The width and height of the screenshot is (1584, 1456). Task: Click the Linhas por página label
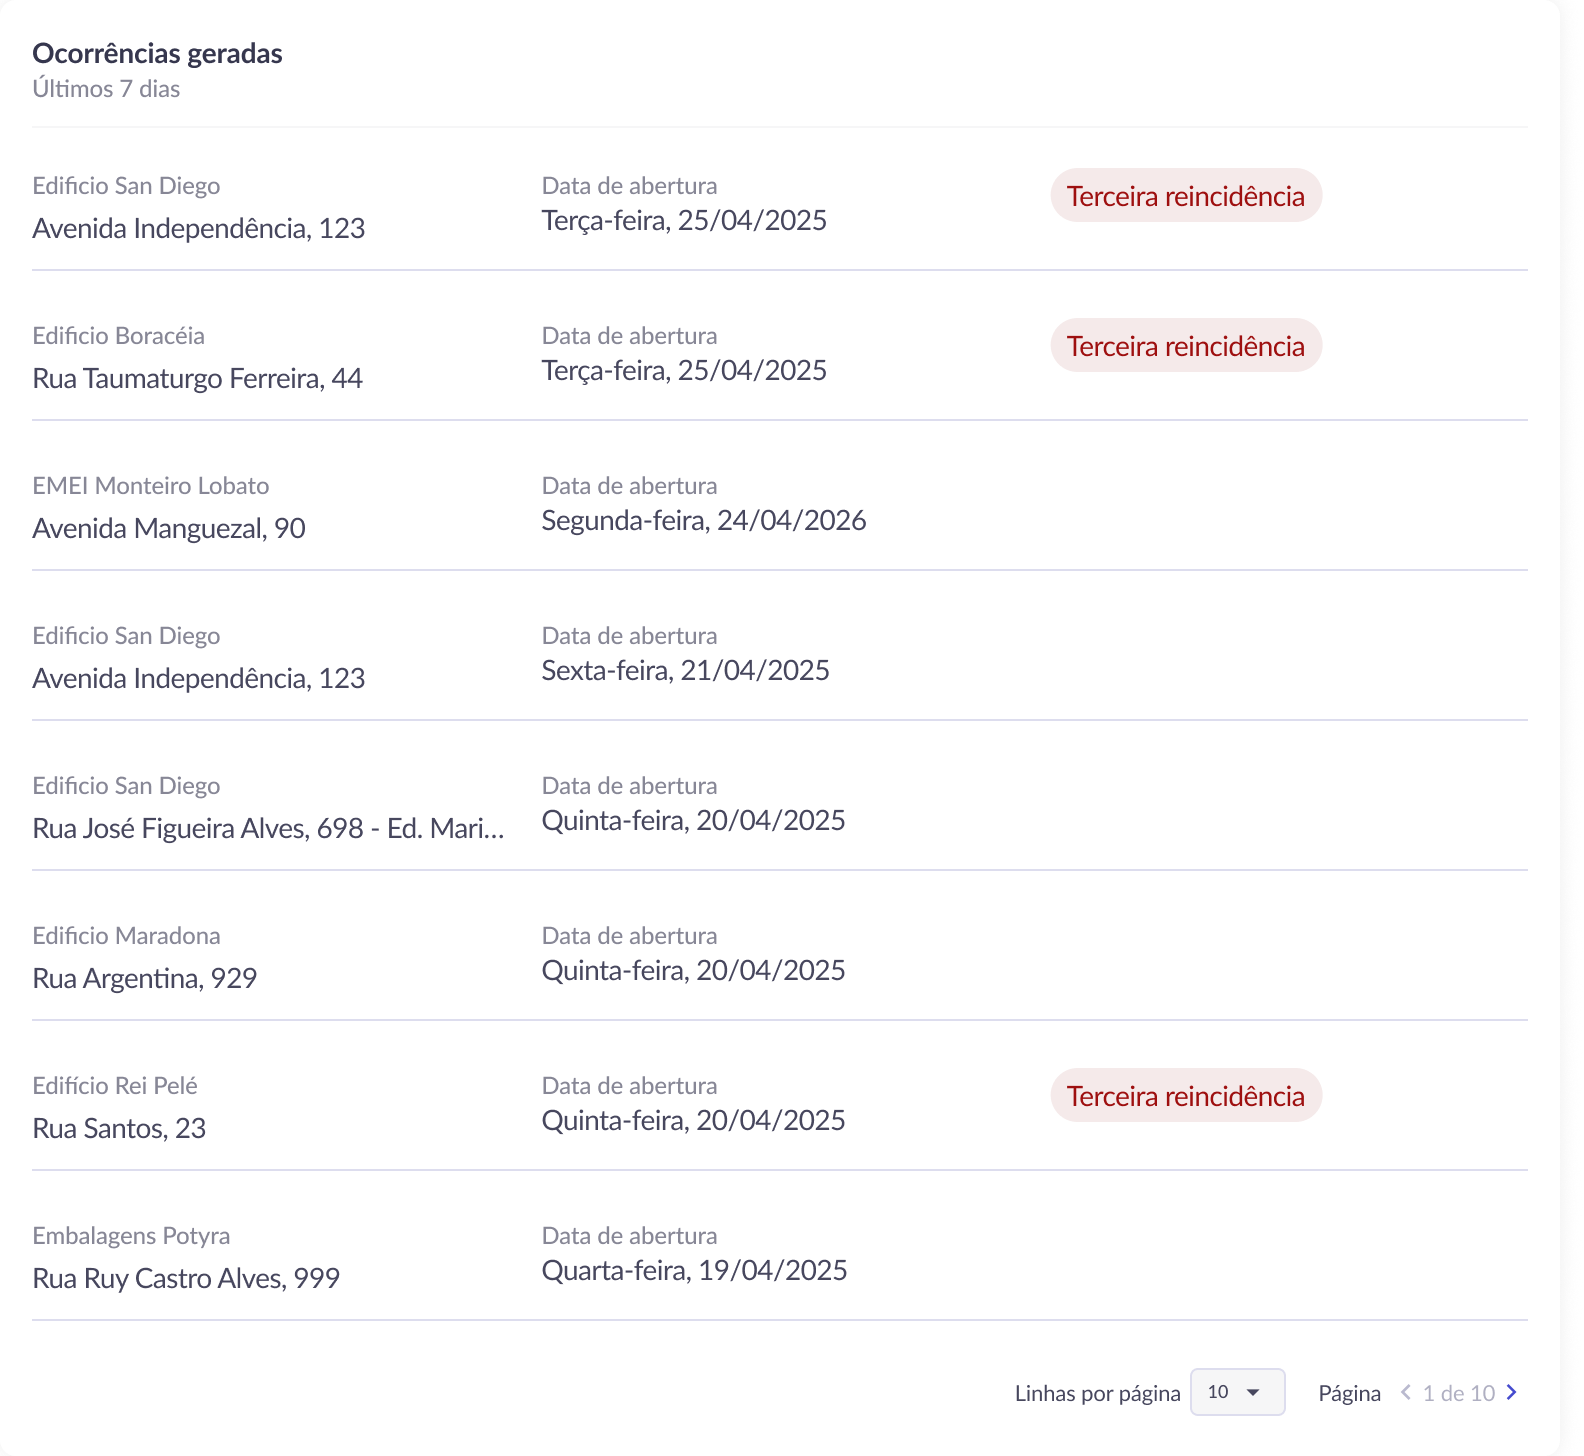(x=1097, y=1393)
